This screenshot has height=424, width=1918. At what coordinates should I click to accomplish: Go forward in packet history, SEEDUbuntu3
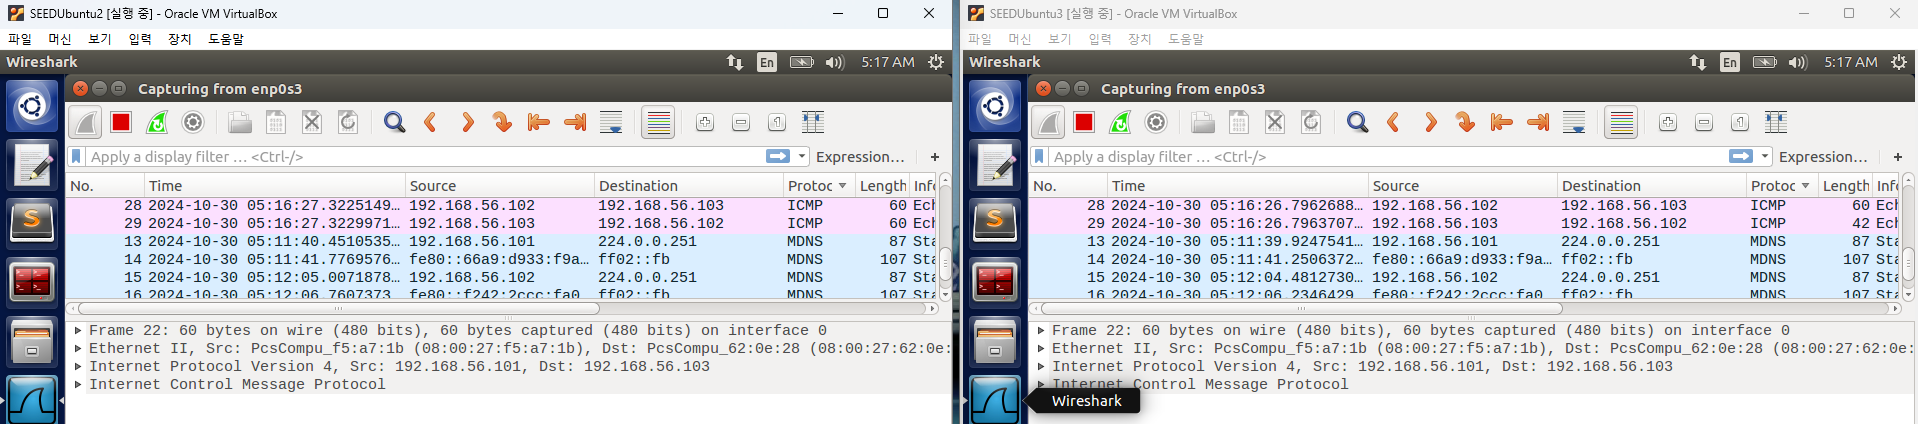[x=1430, y=122]
